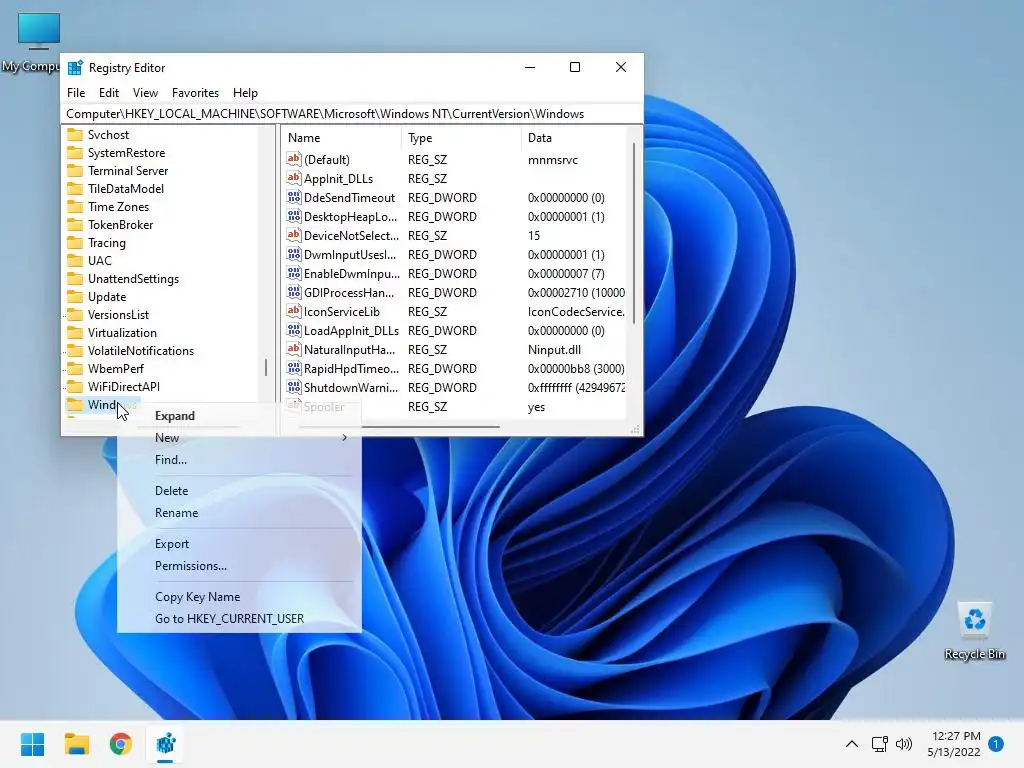Select the WbemPerf key
Screen dimensions: 1024x768
(116, 368)
